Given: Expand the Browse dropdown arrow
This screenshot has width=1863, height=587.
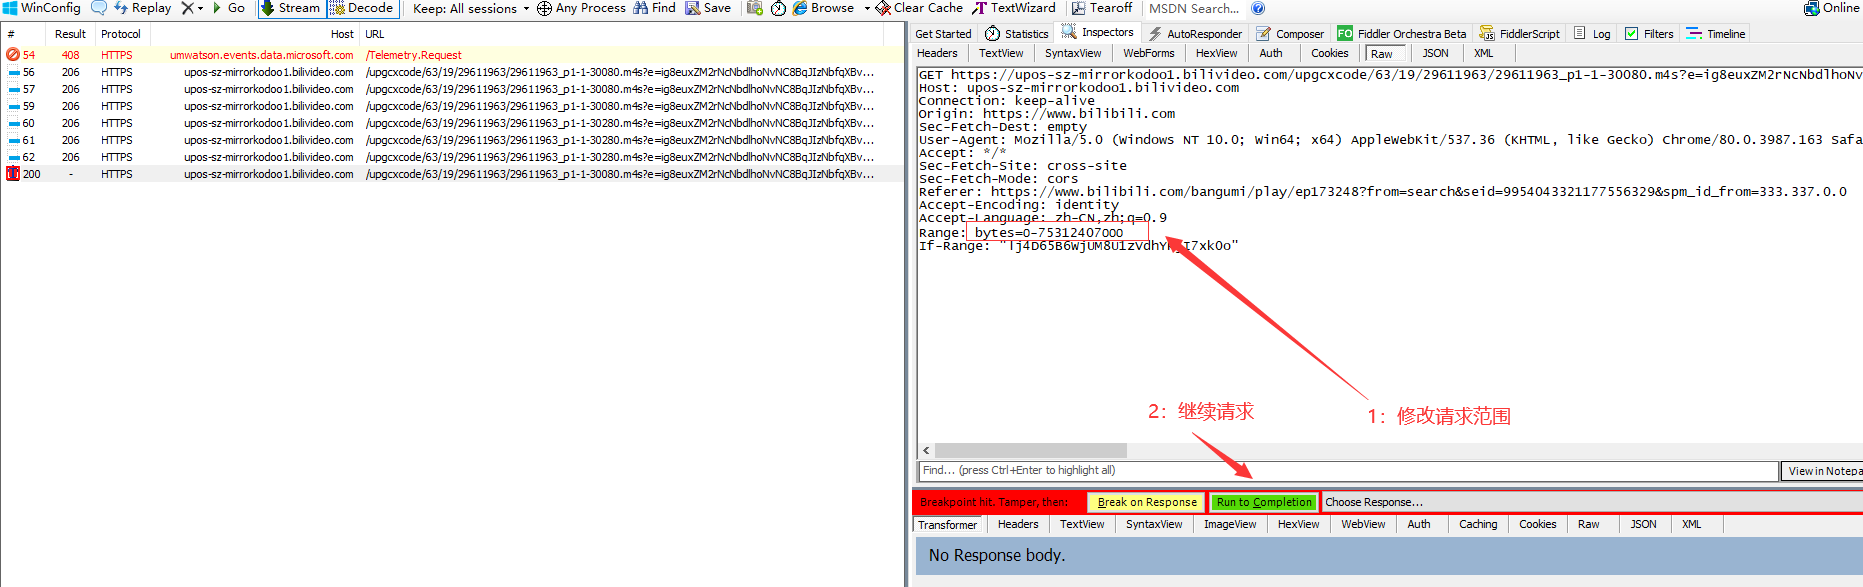Looking at the screenshot, I should click(867, 8).
